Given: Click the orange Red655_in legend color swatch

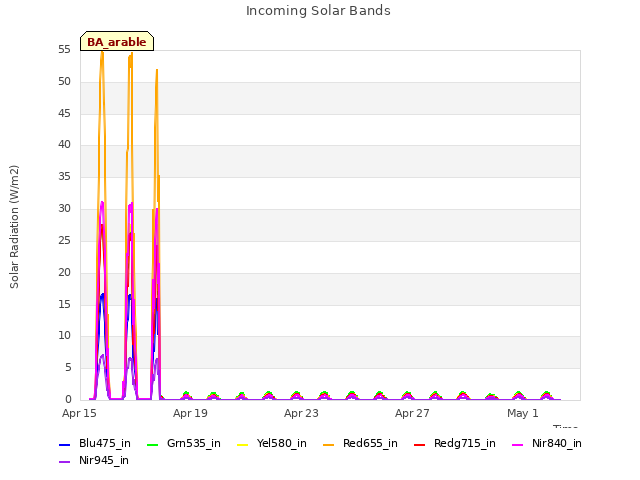Looking at the screenshot, I should pyautogui.click(x=329, y=444).
